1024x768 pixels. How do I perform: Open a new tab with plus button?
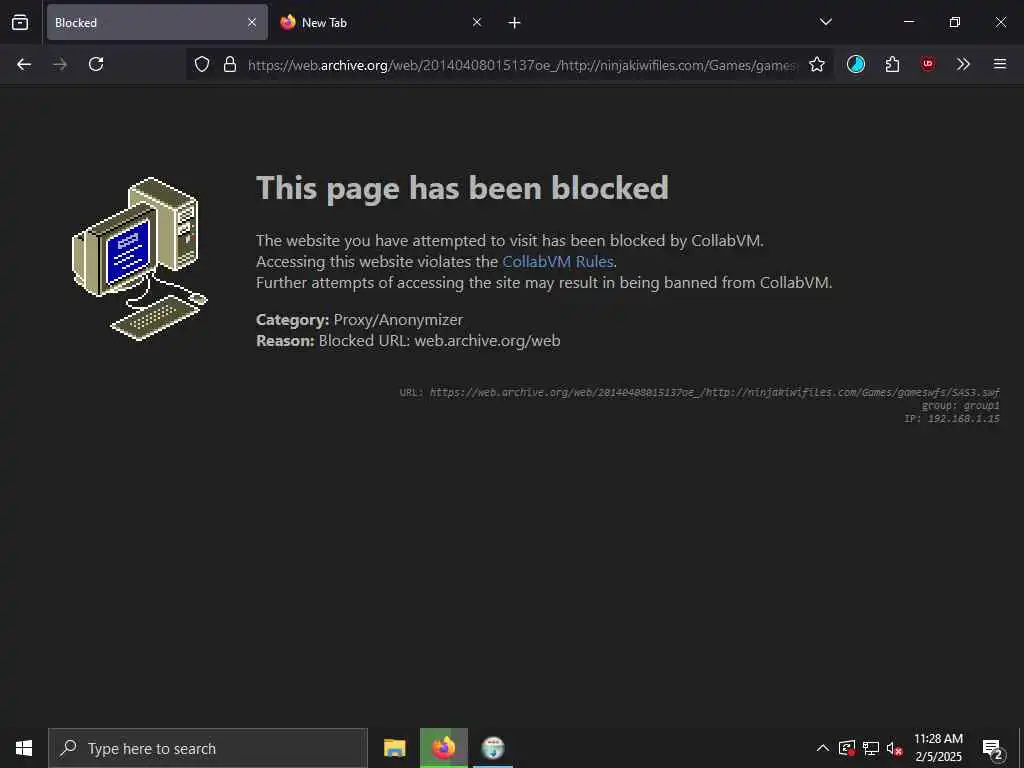pyautogui.click(x=515, y=23)
